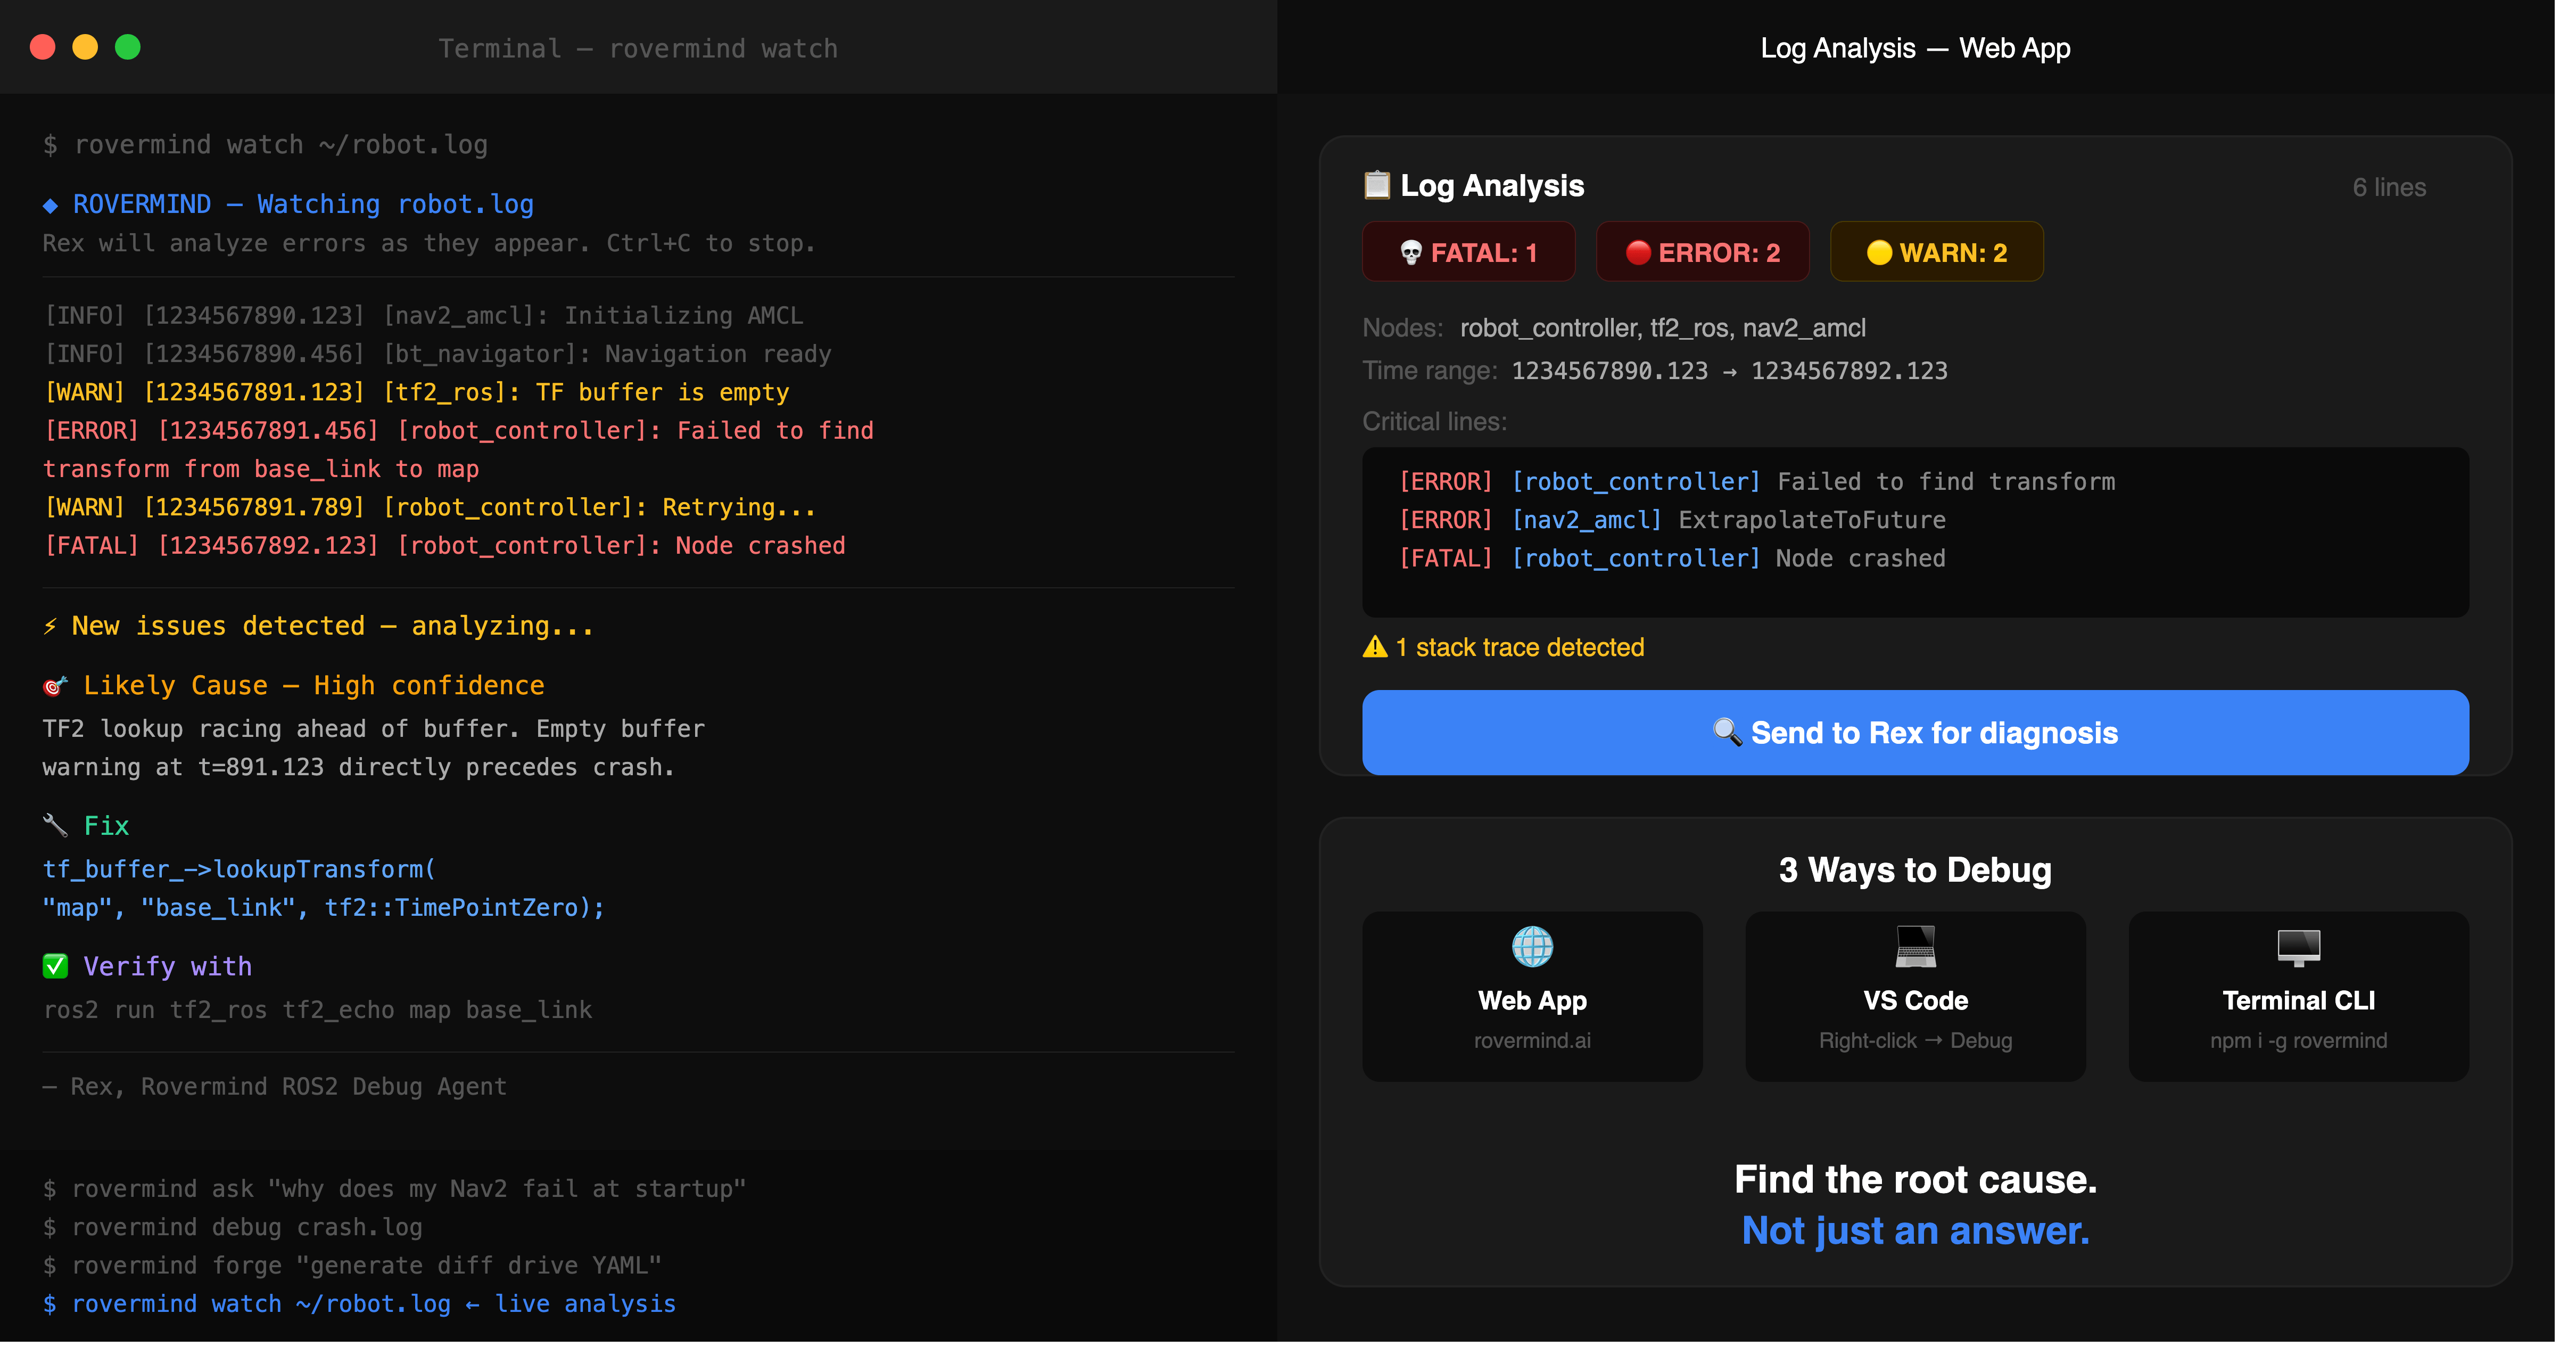Screen dimensions: 2576x1363
Task: Click the 'Log Analysis — Web App' title
Action: click(1915, 48)
